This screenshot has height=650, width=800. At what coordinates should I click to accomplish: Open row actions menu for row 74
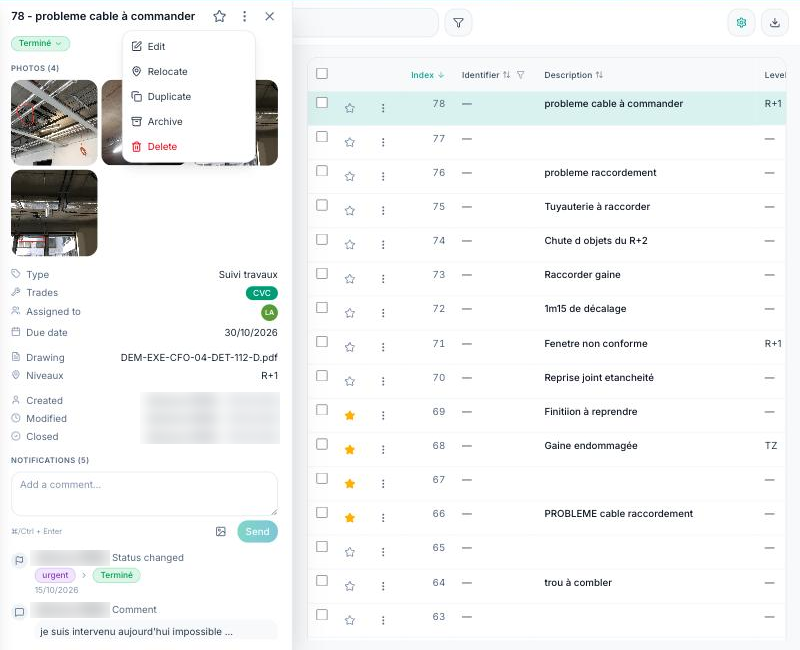tap(383, 245)
